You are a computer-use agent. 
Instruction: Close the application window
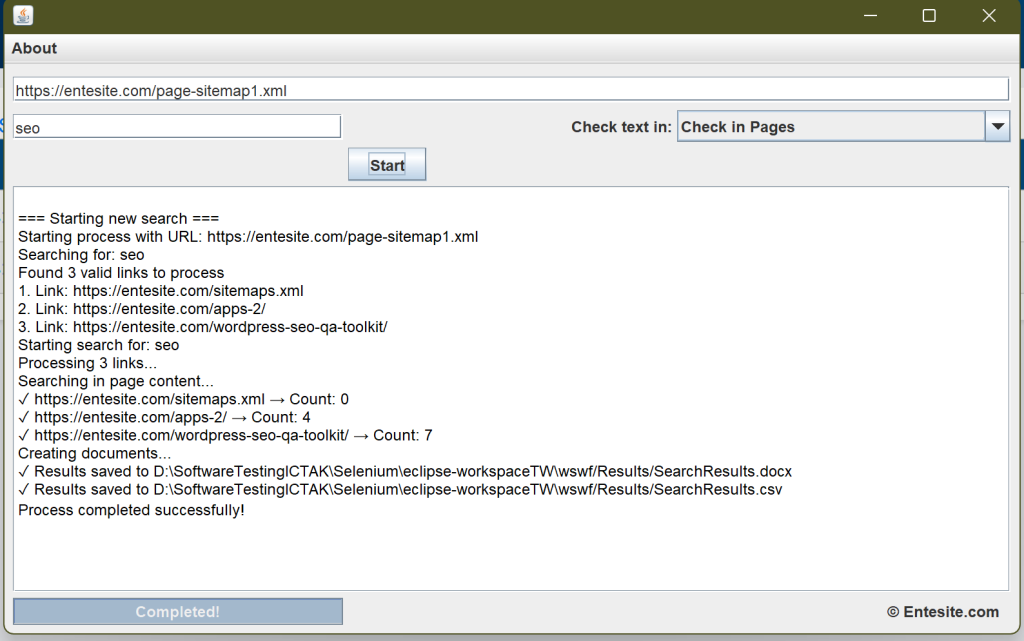(989, 16)
